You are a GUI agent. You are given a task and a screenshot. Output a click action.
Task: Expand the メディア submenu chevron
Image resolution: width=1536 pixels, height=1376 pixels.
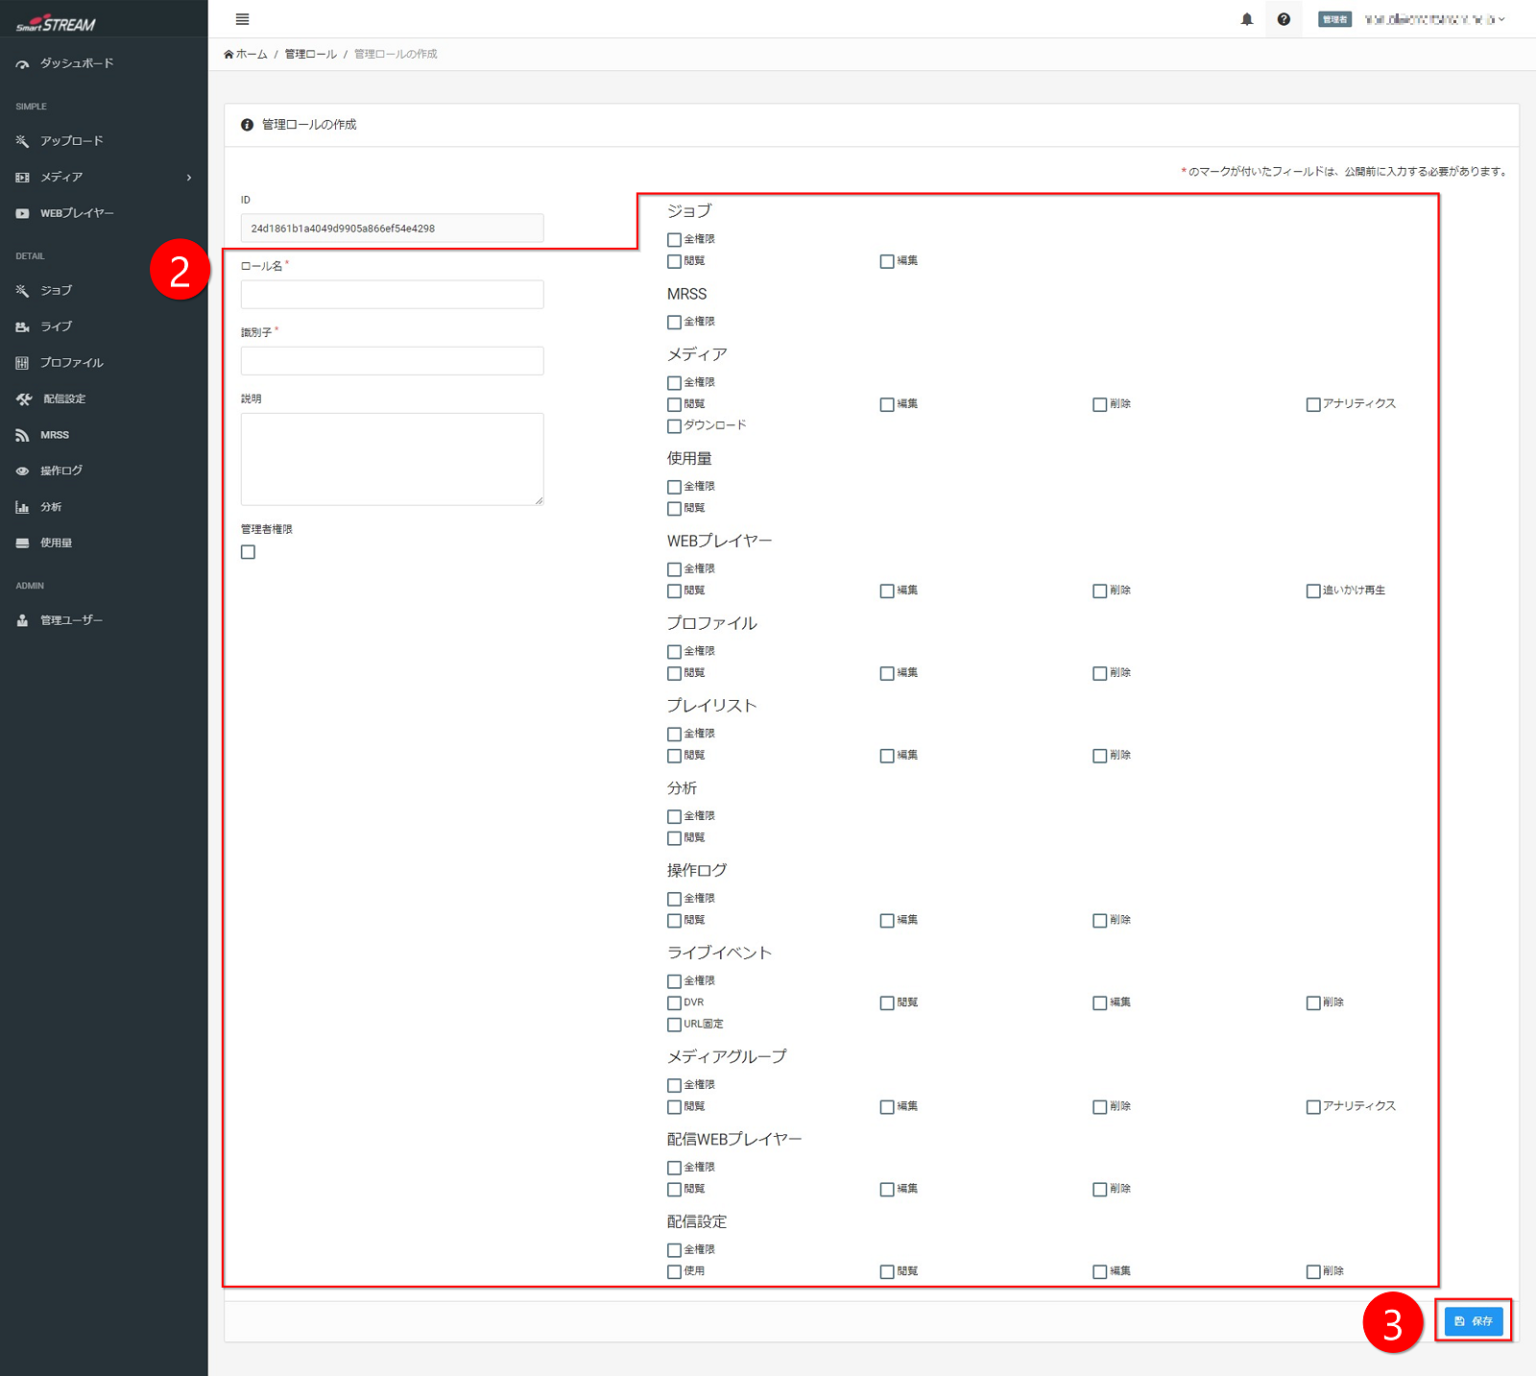point(189,178)
